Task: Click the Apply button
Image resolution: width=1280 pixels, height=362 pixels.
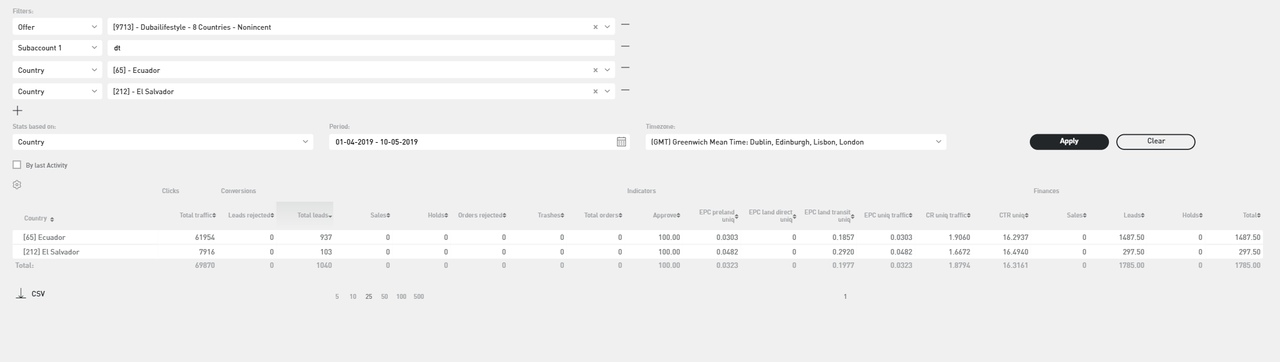Action: click(x=1069, y=142)
